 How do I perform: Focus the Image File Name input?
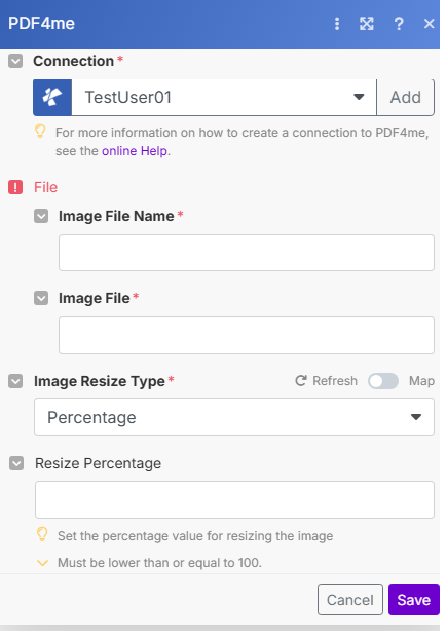[x=247, y=252]
